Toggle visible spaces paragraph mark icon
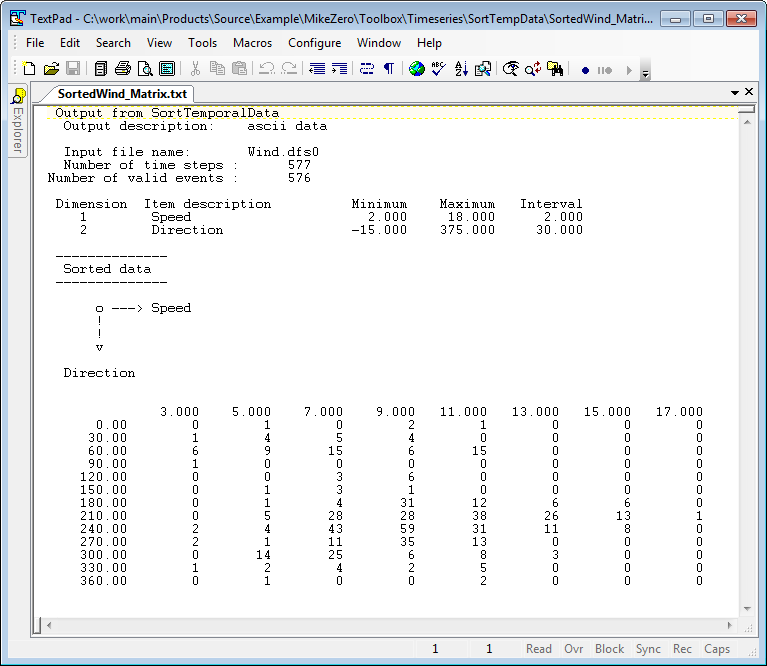This screenshot has width=767, height=666. (389, 69)
